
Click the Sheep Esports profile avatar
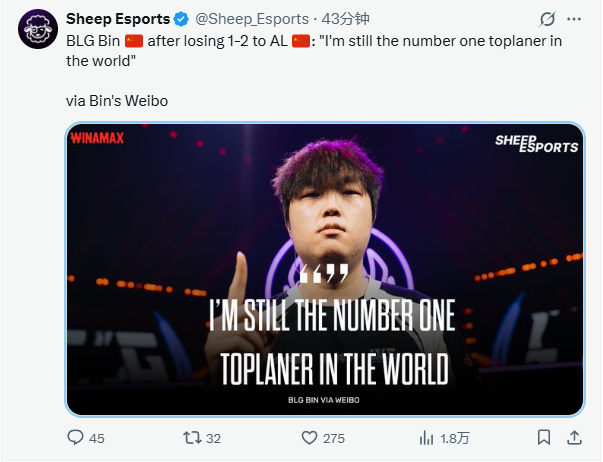(35, 32)
